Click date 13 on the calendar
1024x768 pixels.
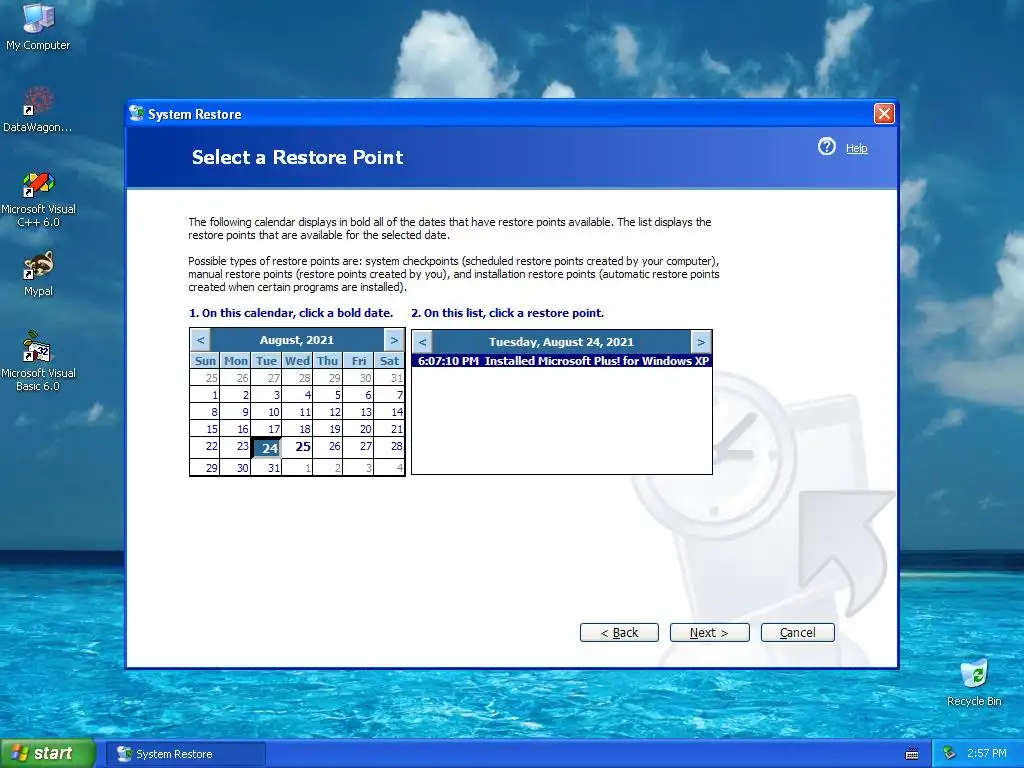coord(359,411)
